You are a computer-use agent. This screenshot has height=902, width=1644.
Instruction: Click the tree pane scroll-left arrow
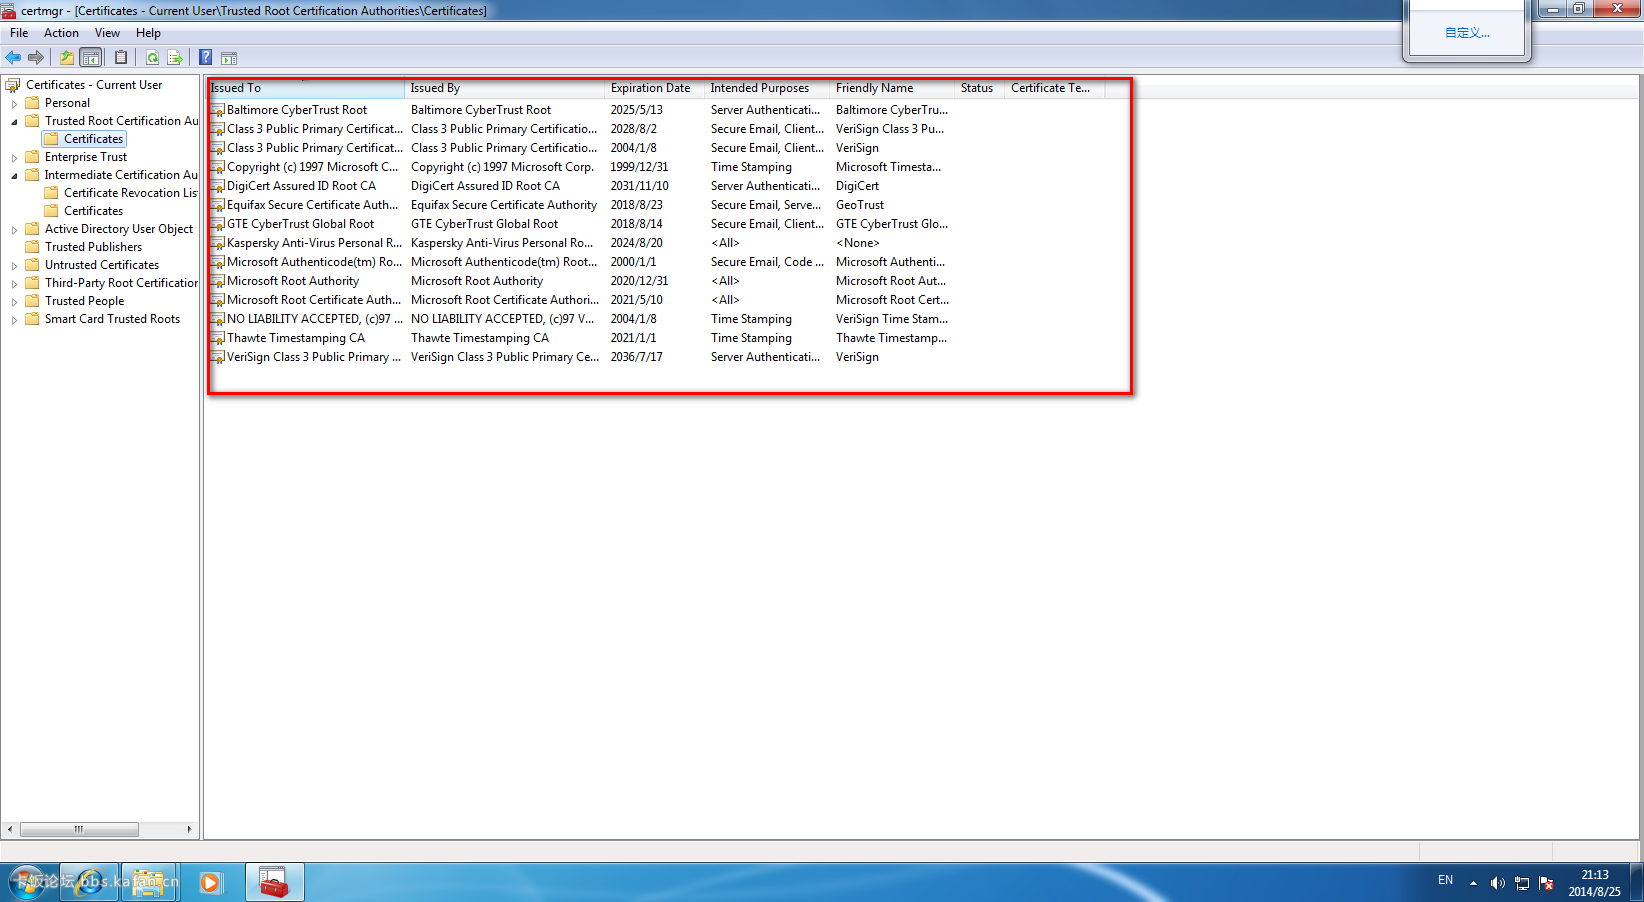point(9,829)
